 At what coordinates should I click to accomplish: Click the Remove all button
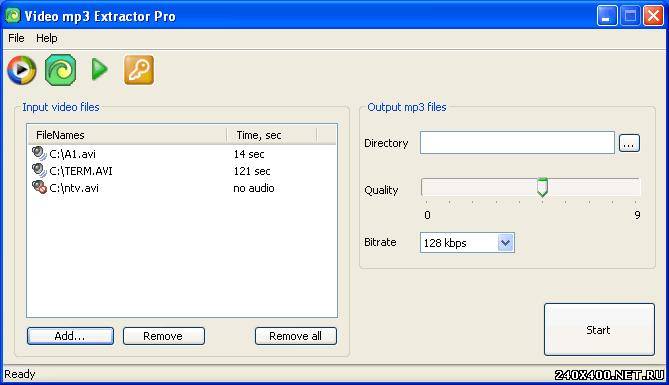296,336
